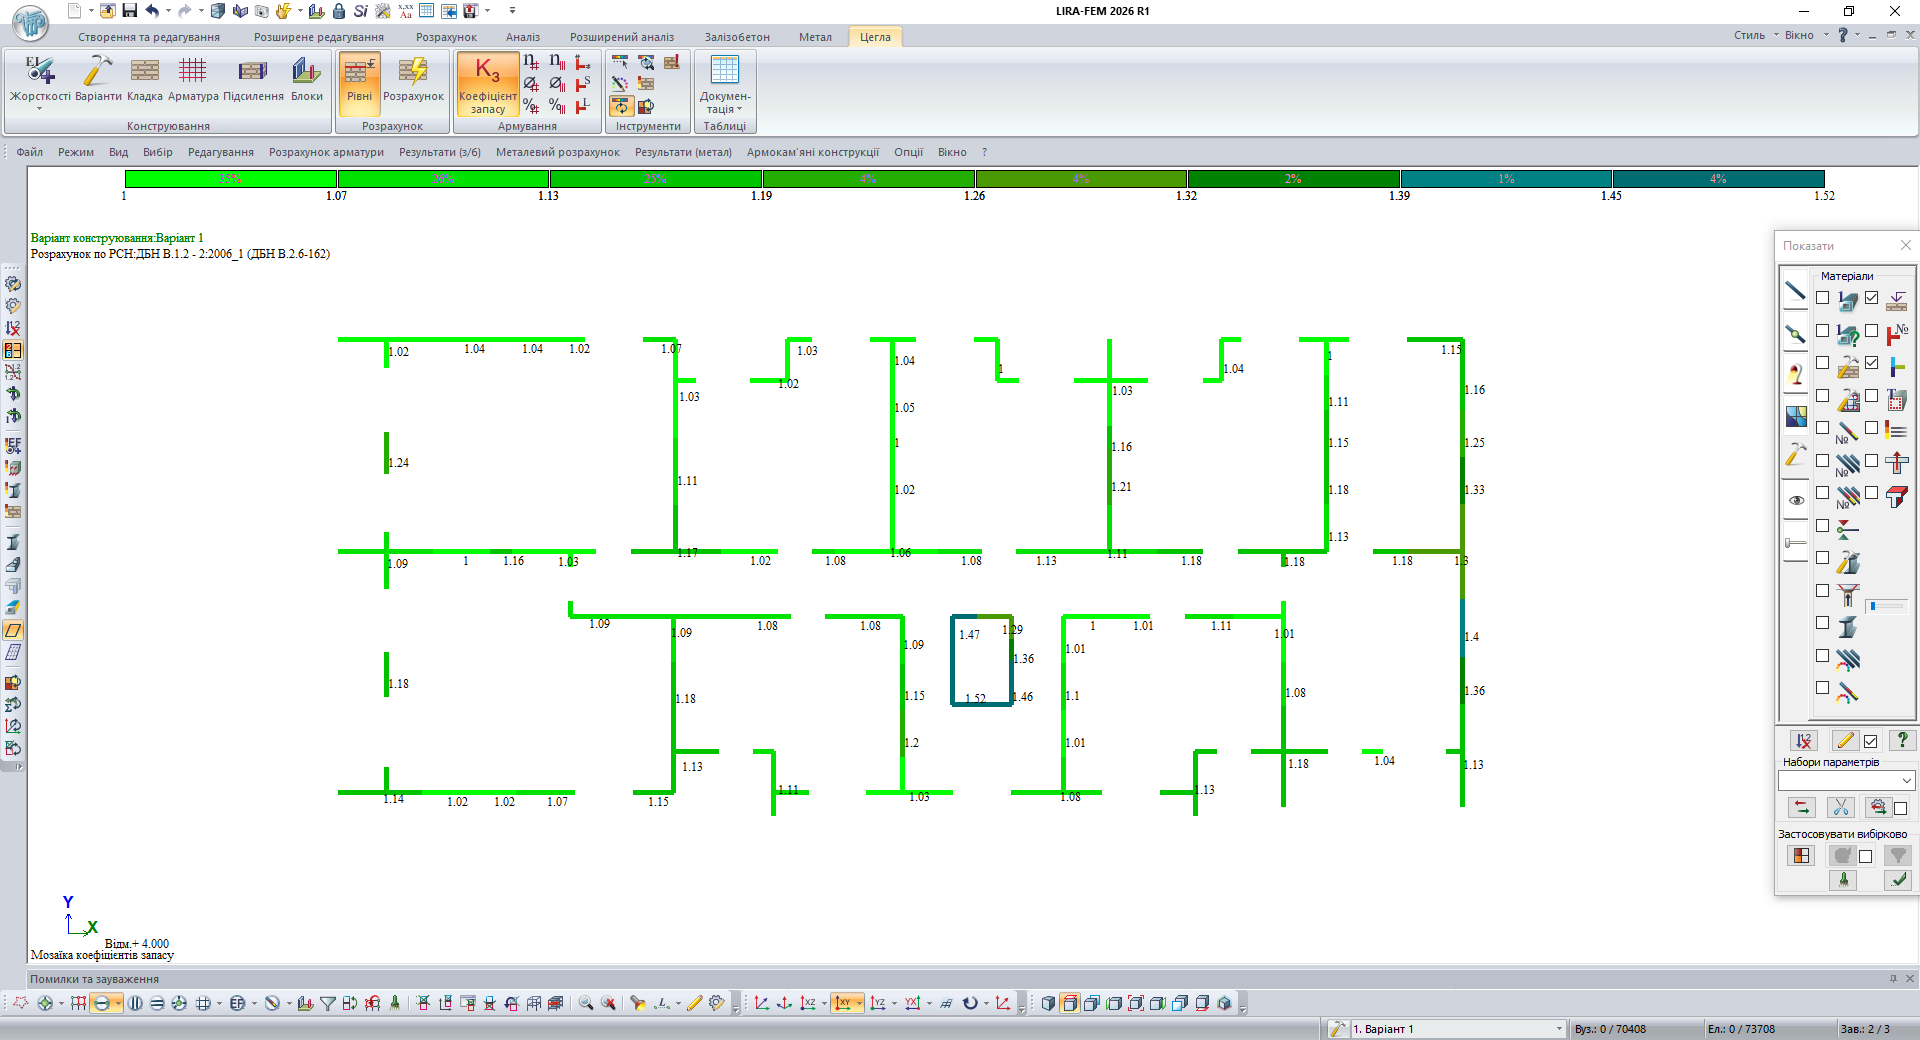Switch to the Залізобетон ribbon tab
This screenshot has height=1040, width=1920.
click(x=736, y=37)
